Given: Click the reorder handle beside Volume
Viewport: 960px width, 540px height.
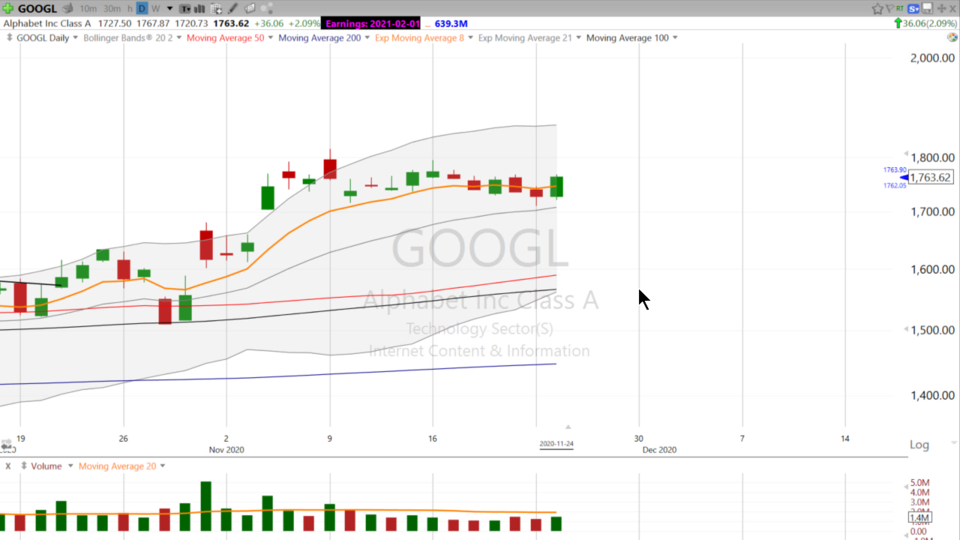Looking at the screenshot, I should click(x=24, y=466).
